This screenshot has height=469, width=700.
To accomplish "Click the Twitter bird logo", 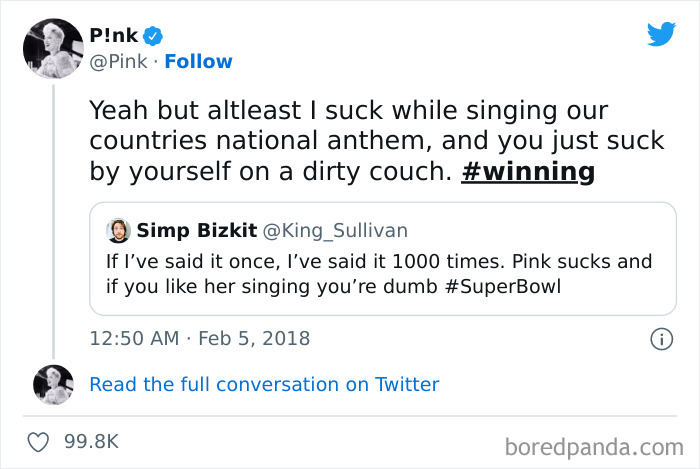I will tap(661, 34).
